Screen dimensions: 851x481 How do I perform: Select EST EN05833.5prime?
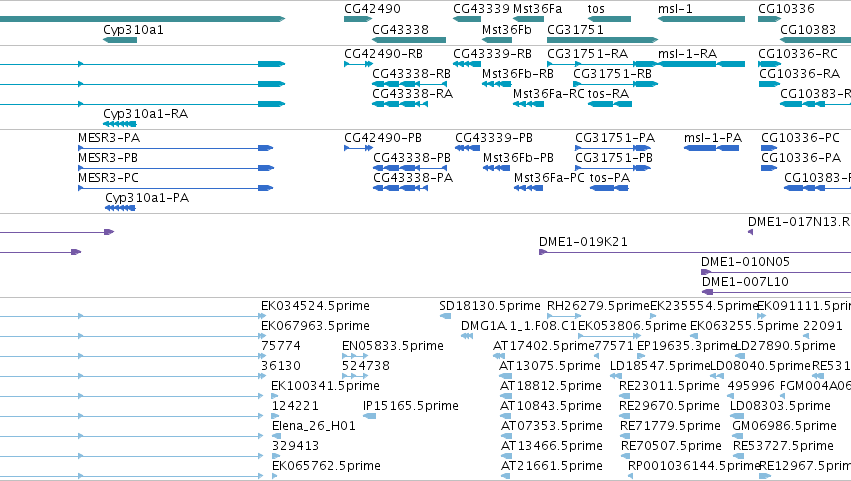(355, 356)
